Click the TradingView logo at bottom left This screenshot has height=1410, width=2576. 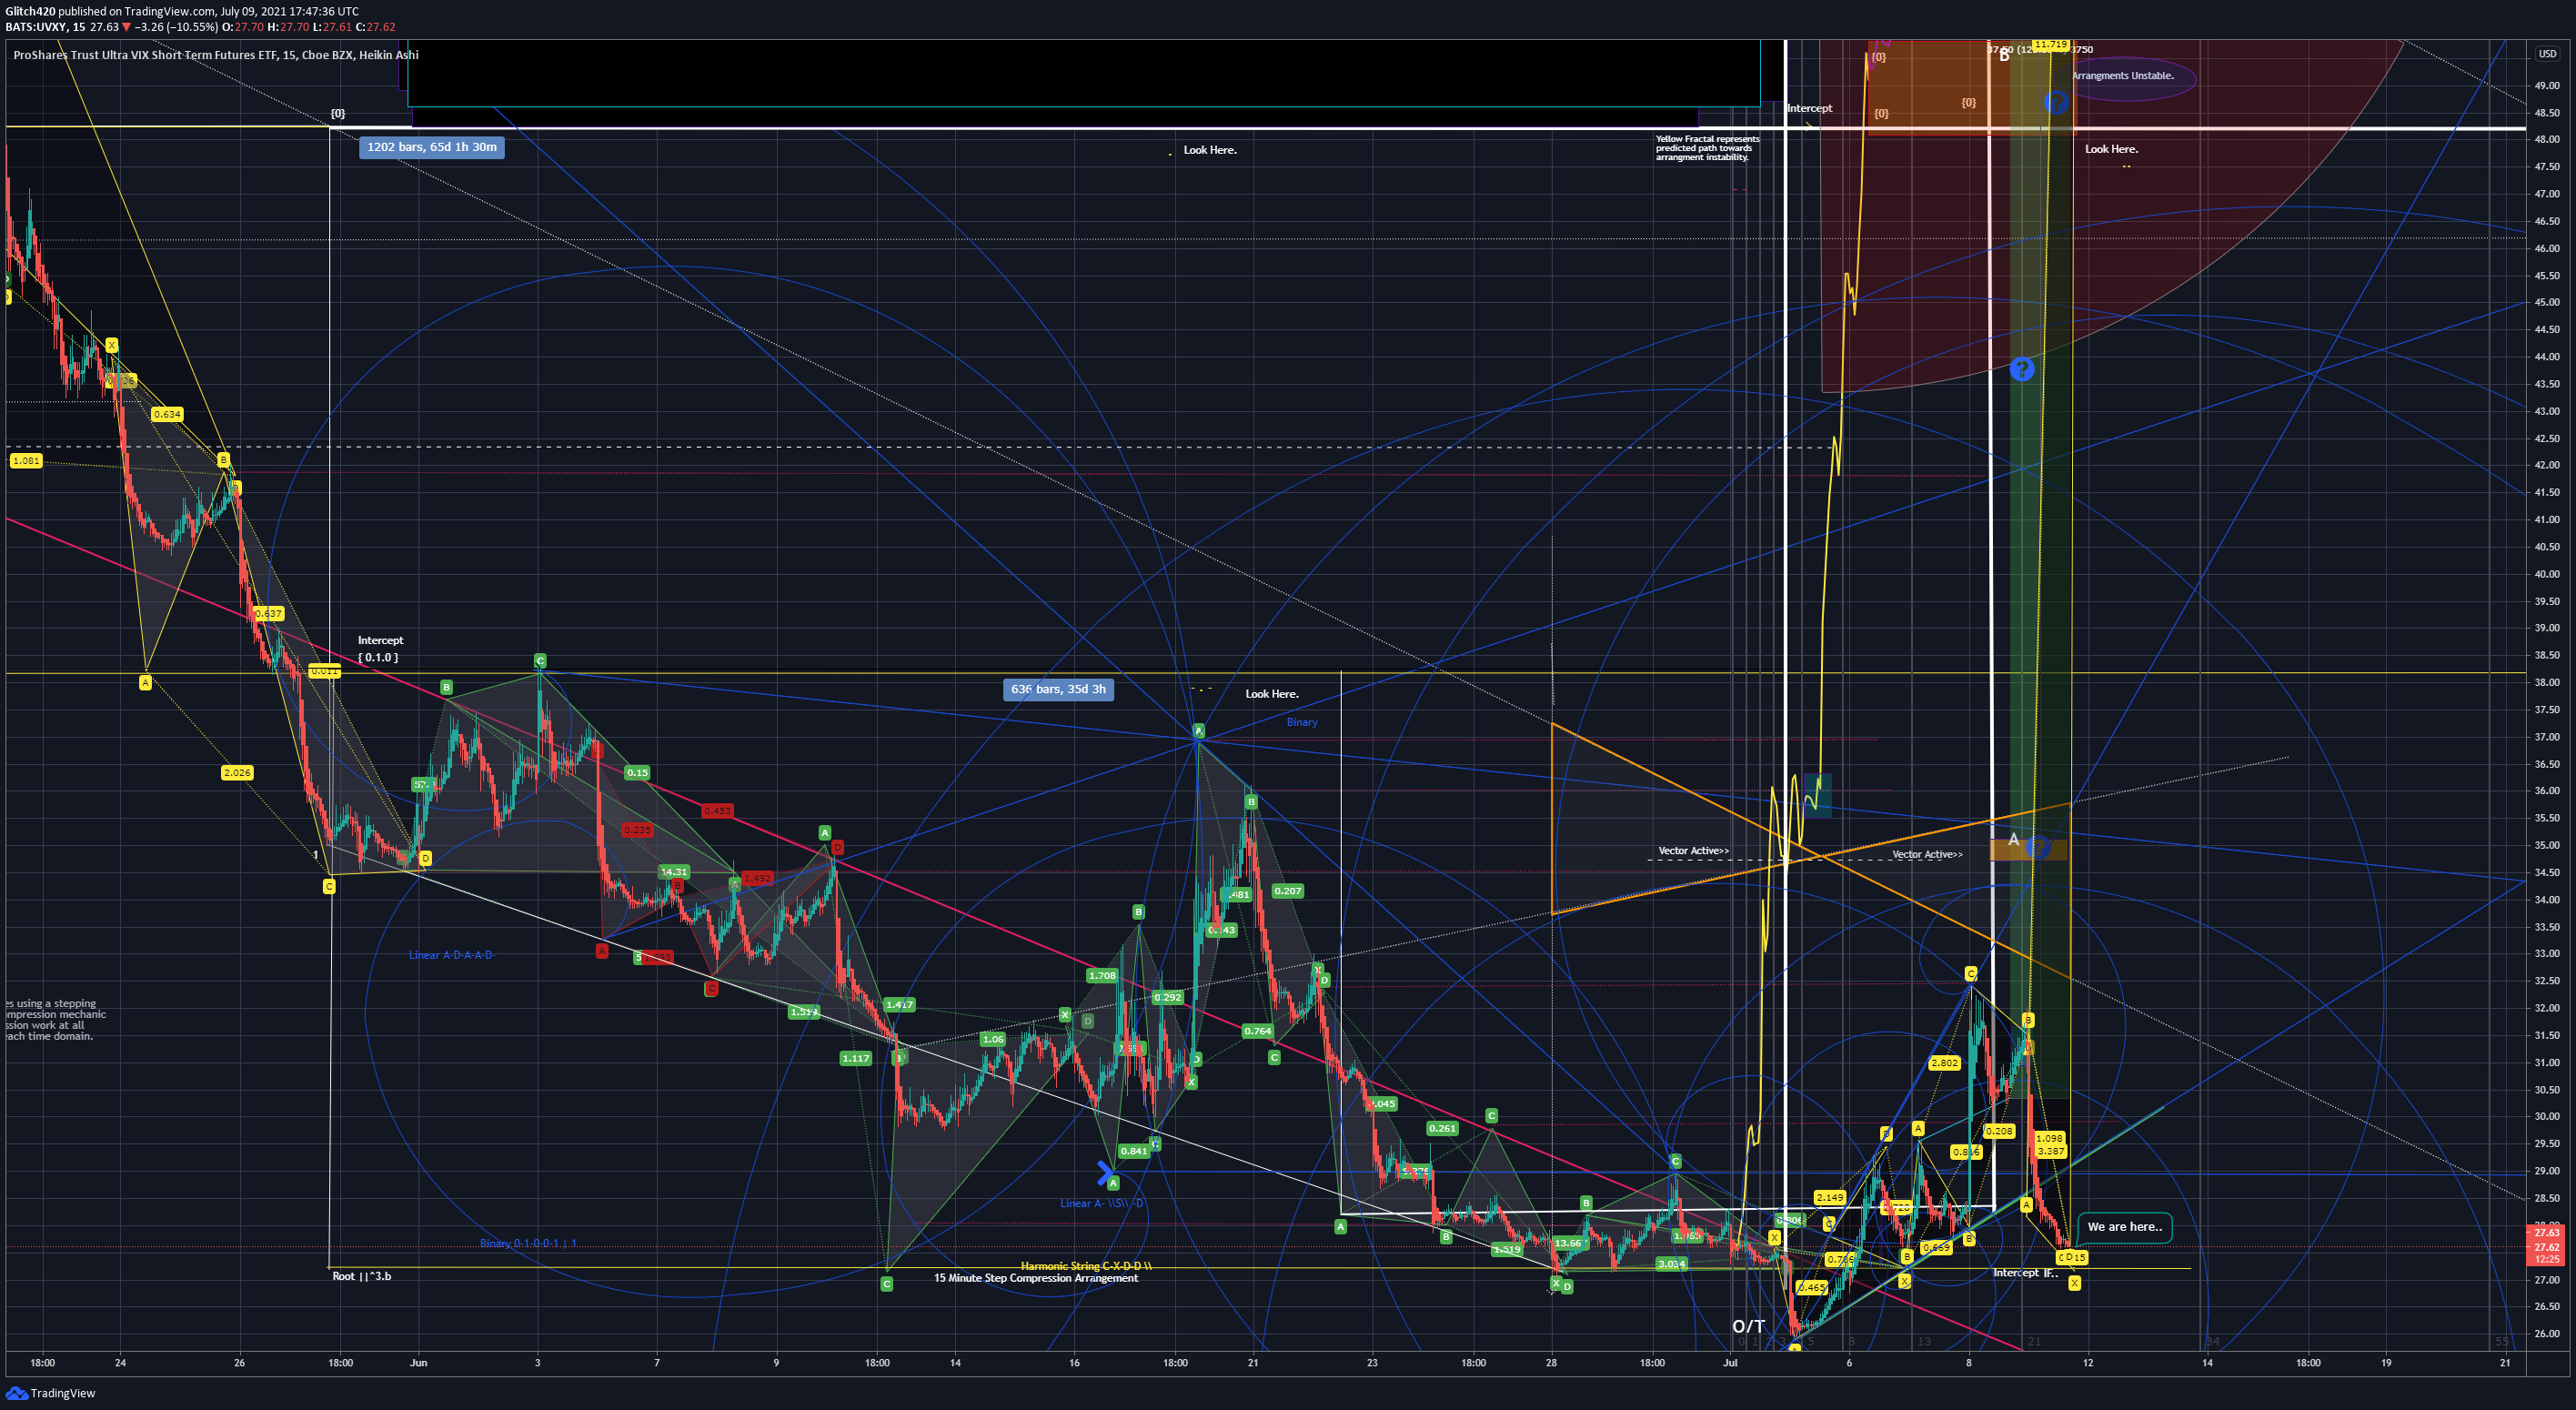pos(50,1393)
